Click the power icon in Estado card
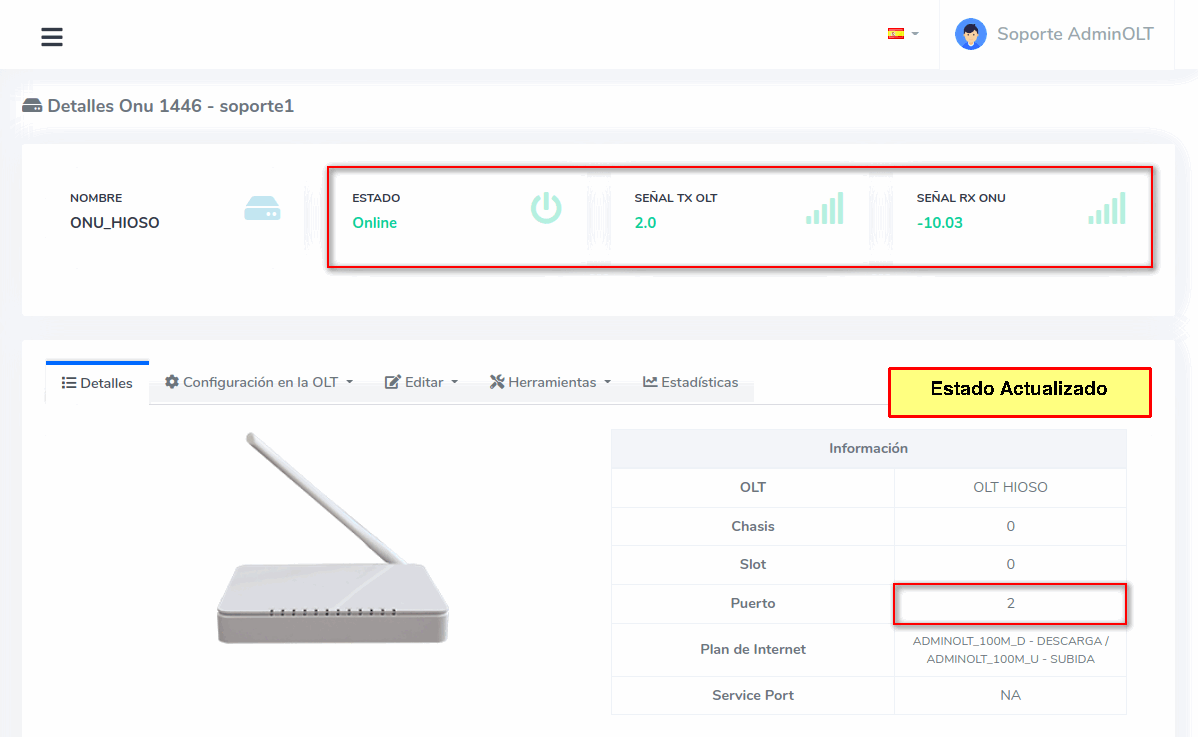Screen dimensions: 1198x737 (546, 208)
